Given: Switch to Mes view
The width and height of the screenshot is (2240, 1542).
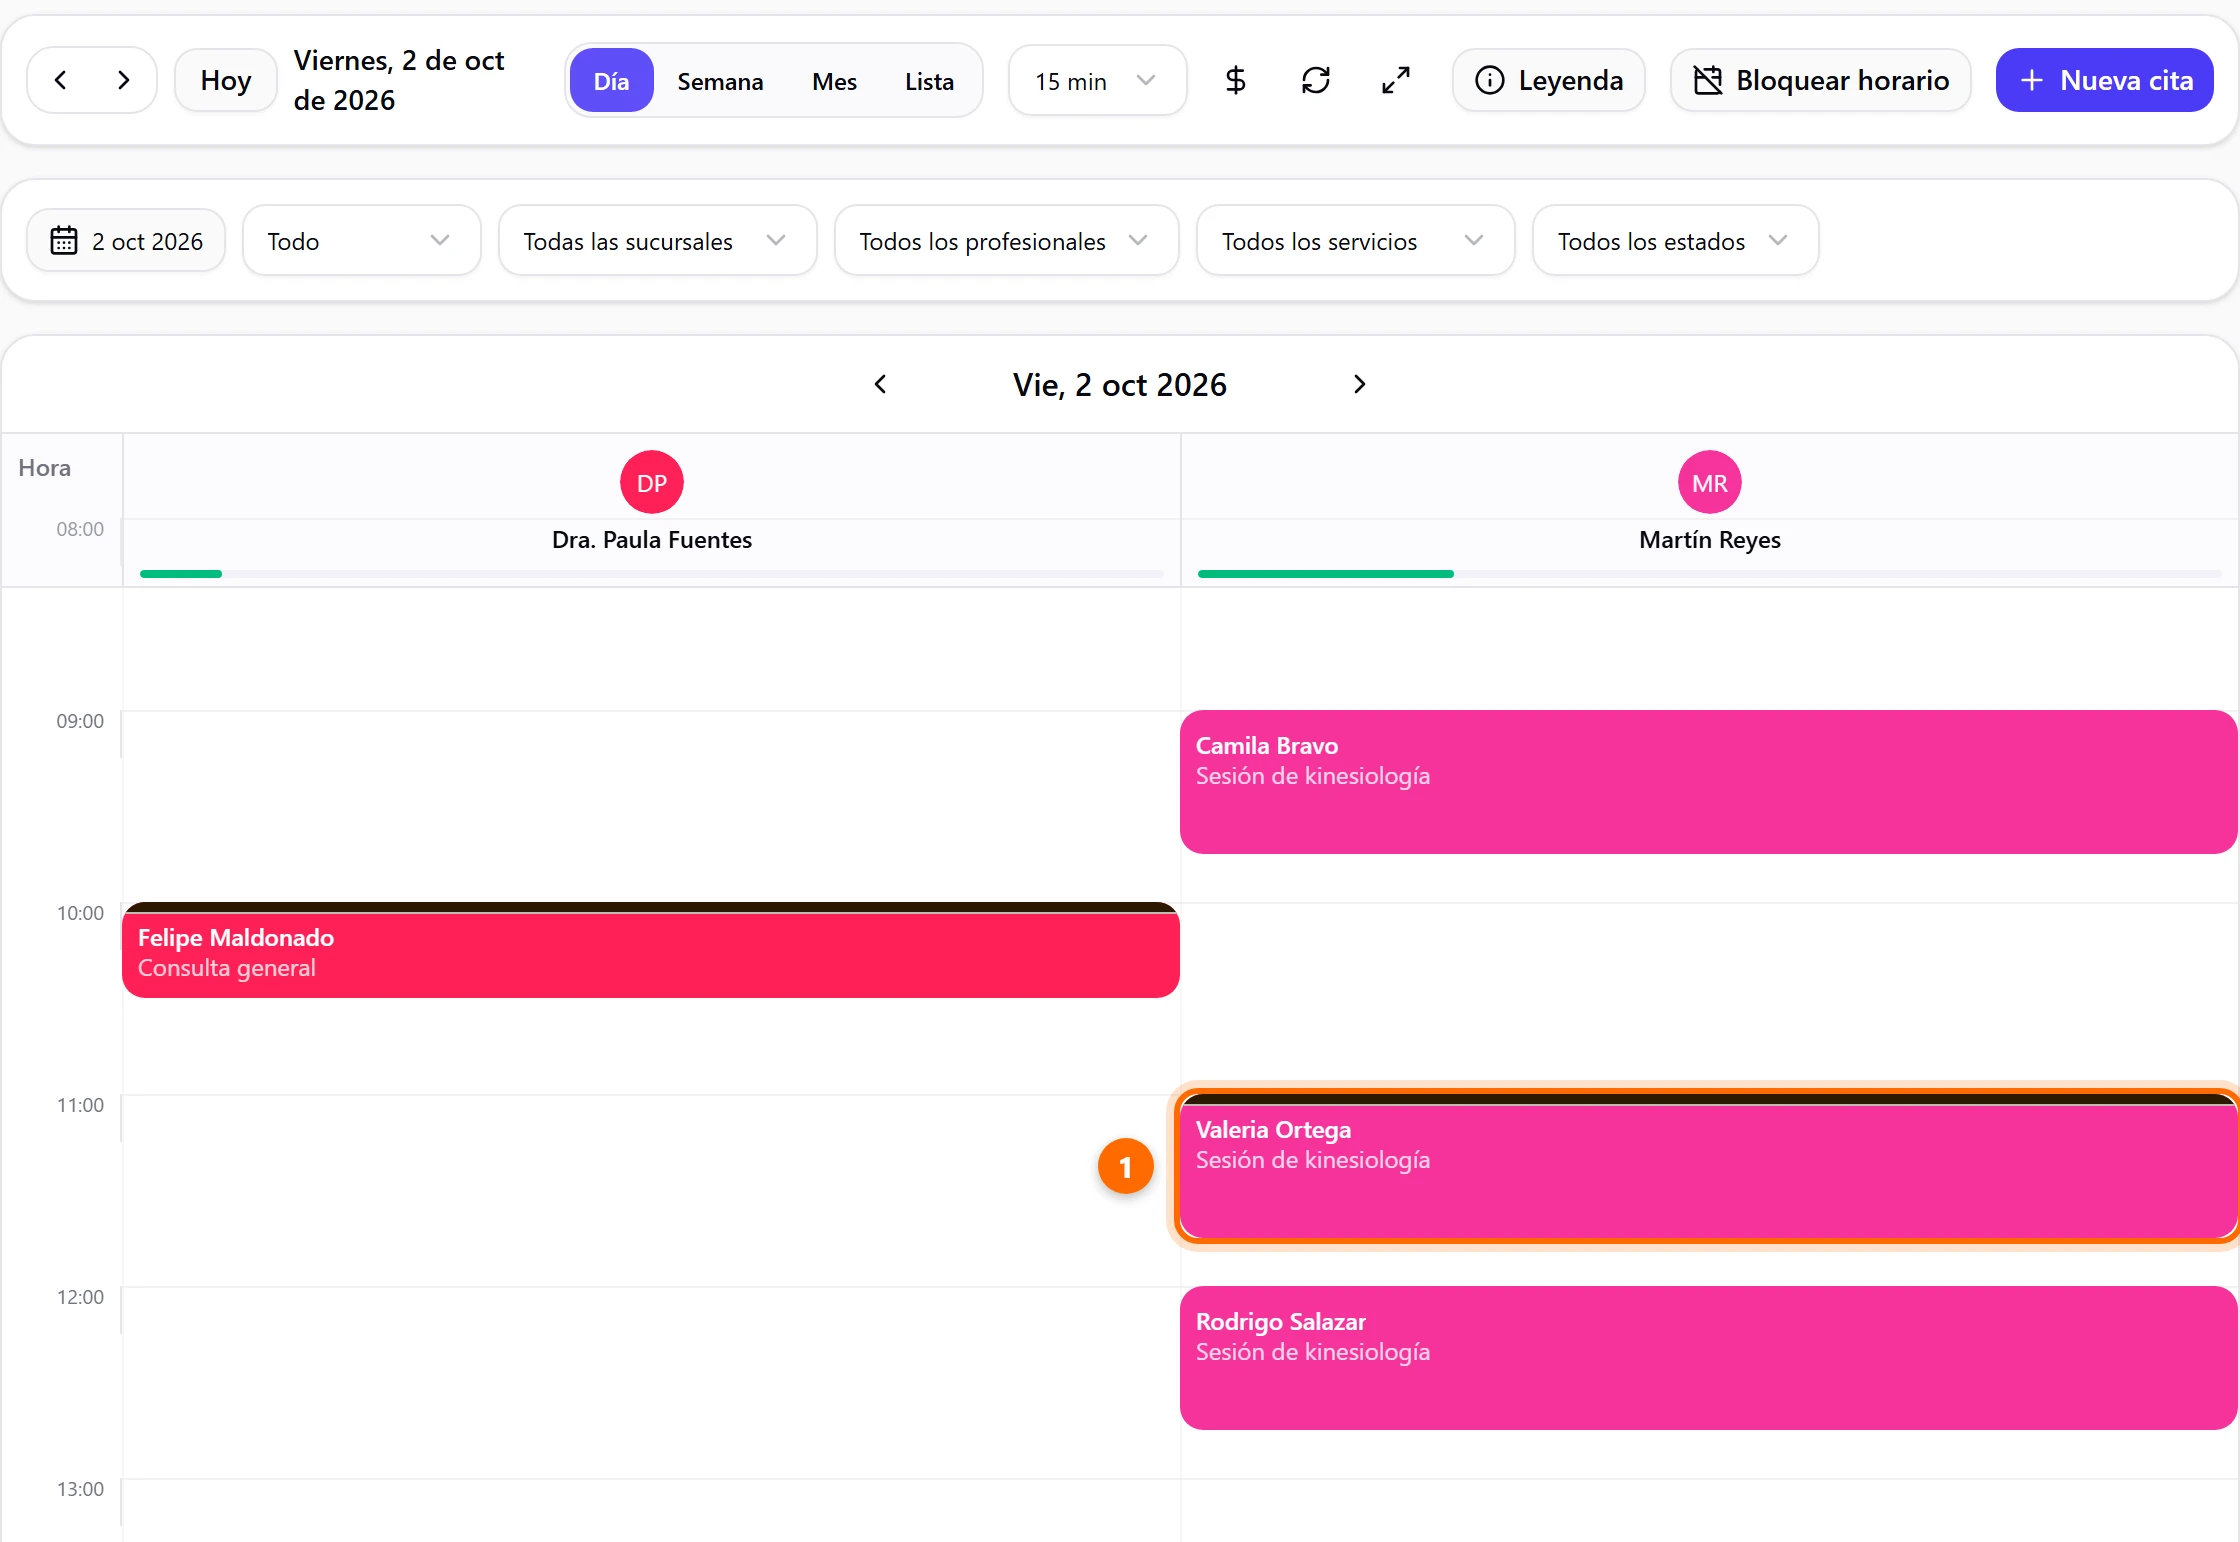Looking at the screenshot, I should 834,81.
